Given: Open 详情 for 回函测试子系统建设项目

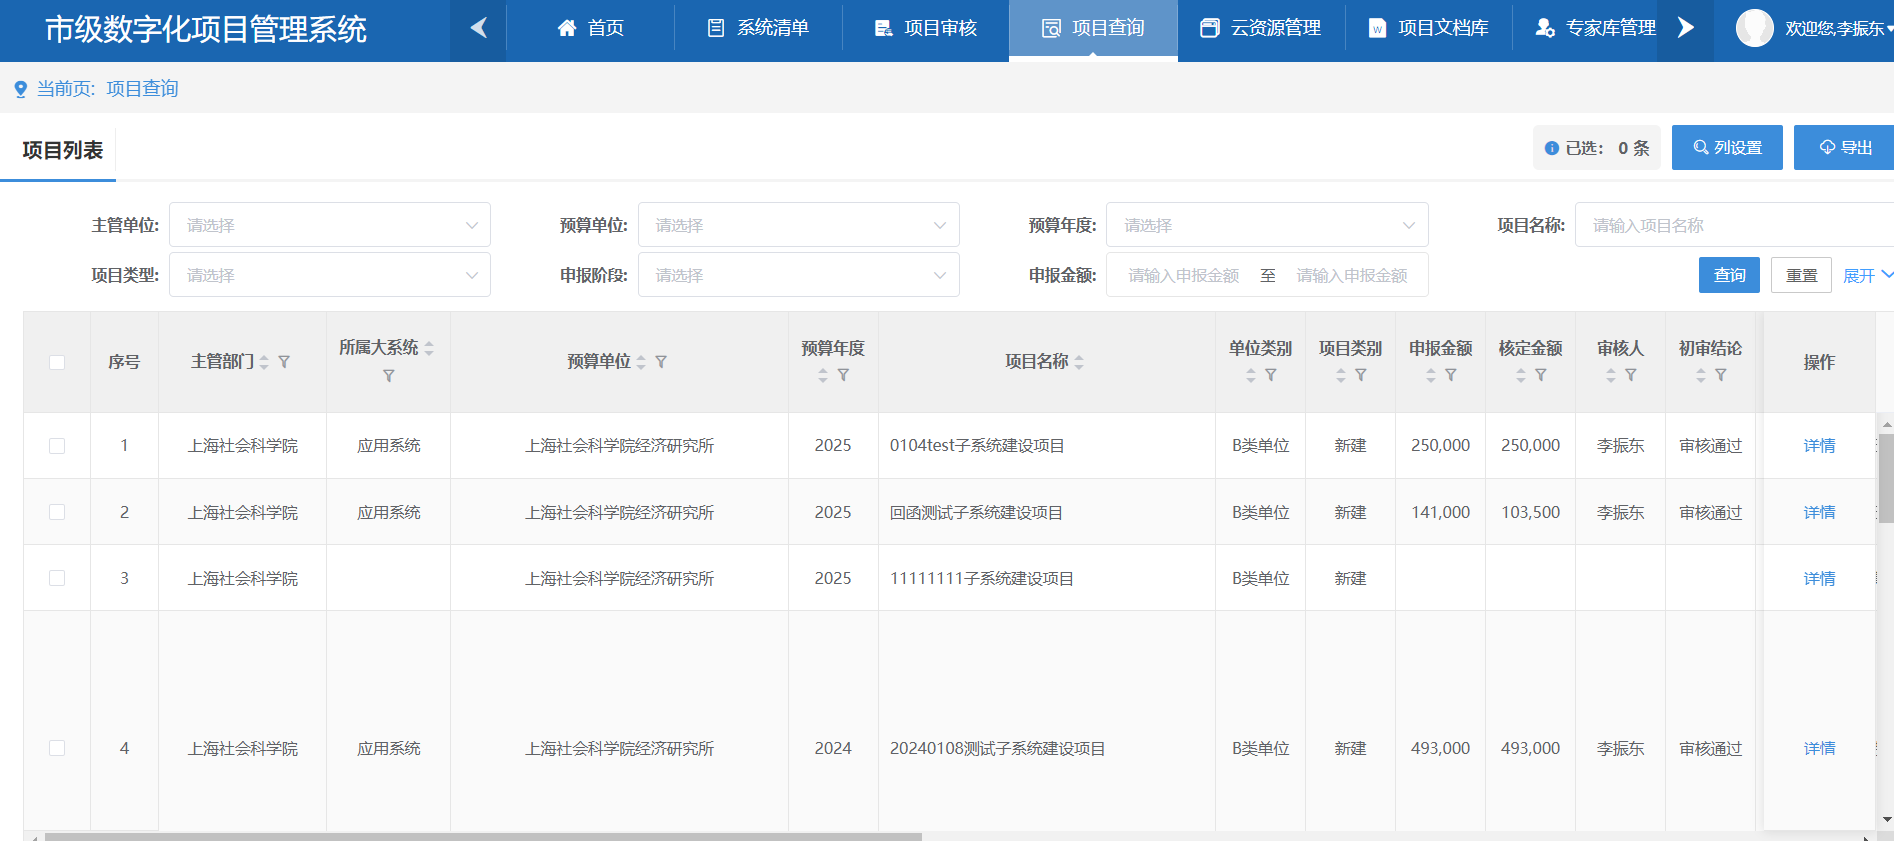Looking at the screenshot, I should pyautogui.click(x=1819, y=512).
